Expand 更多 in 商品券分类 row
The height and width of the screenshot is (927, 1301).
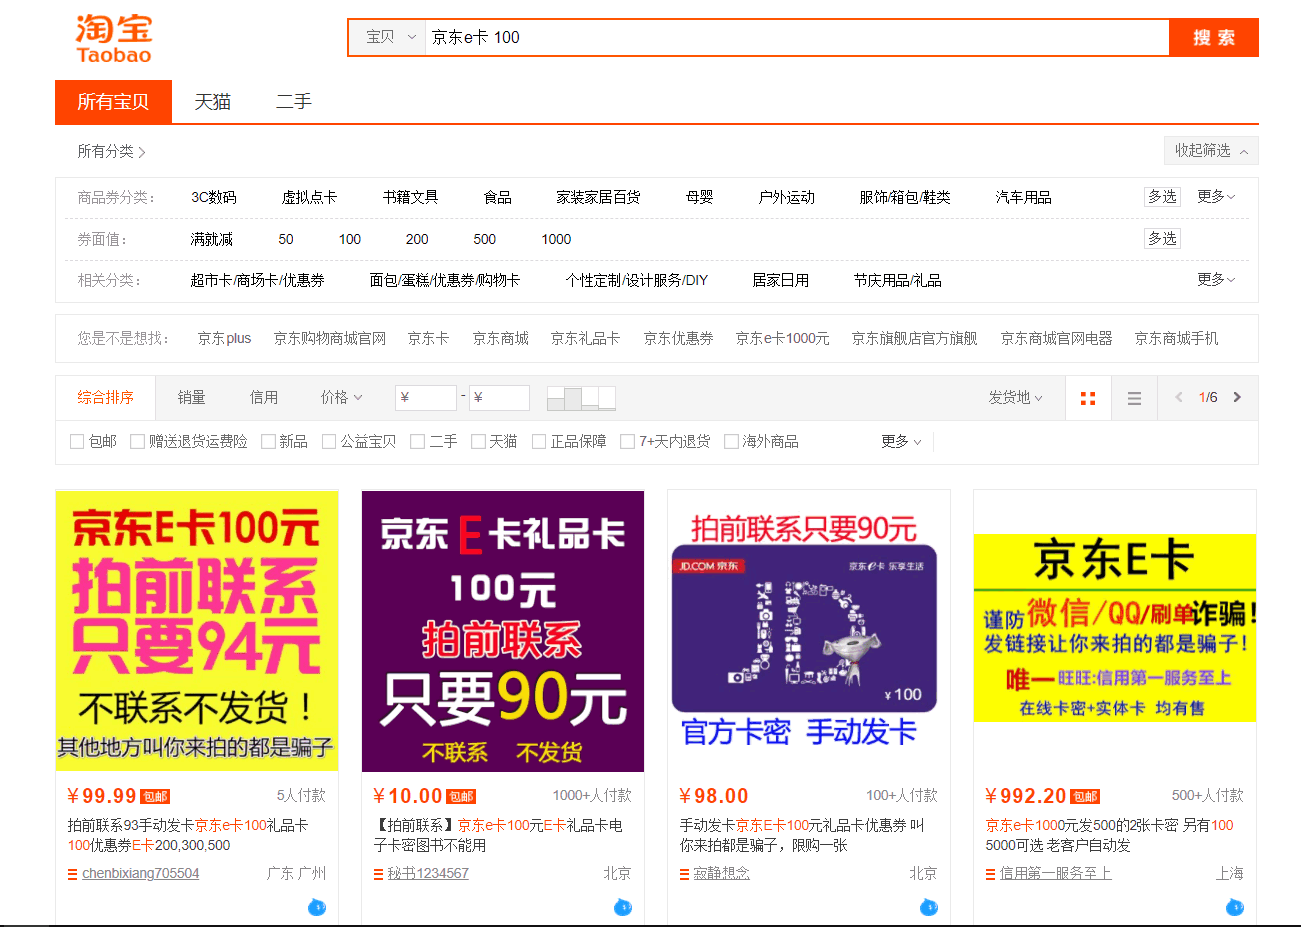click(1216, 196)
